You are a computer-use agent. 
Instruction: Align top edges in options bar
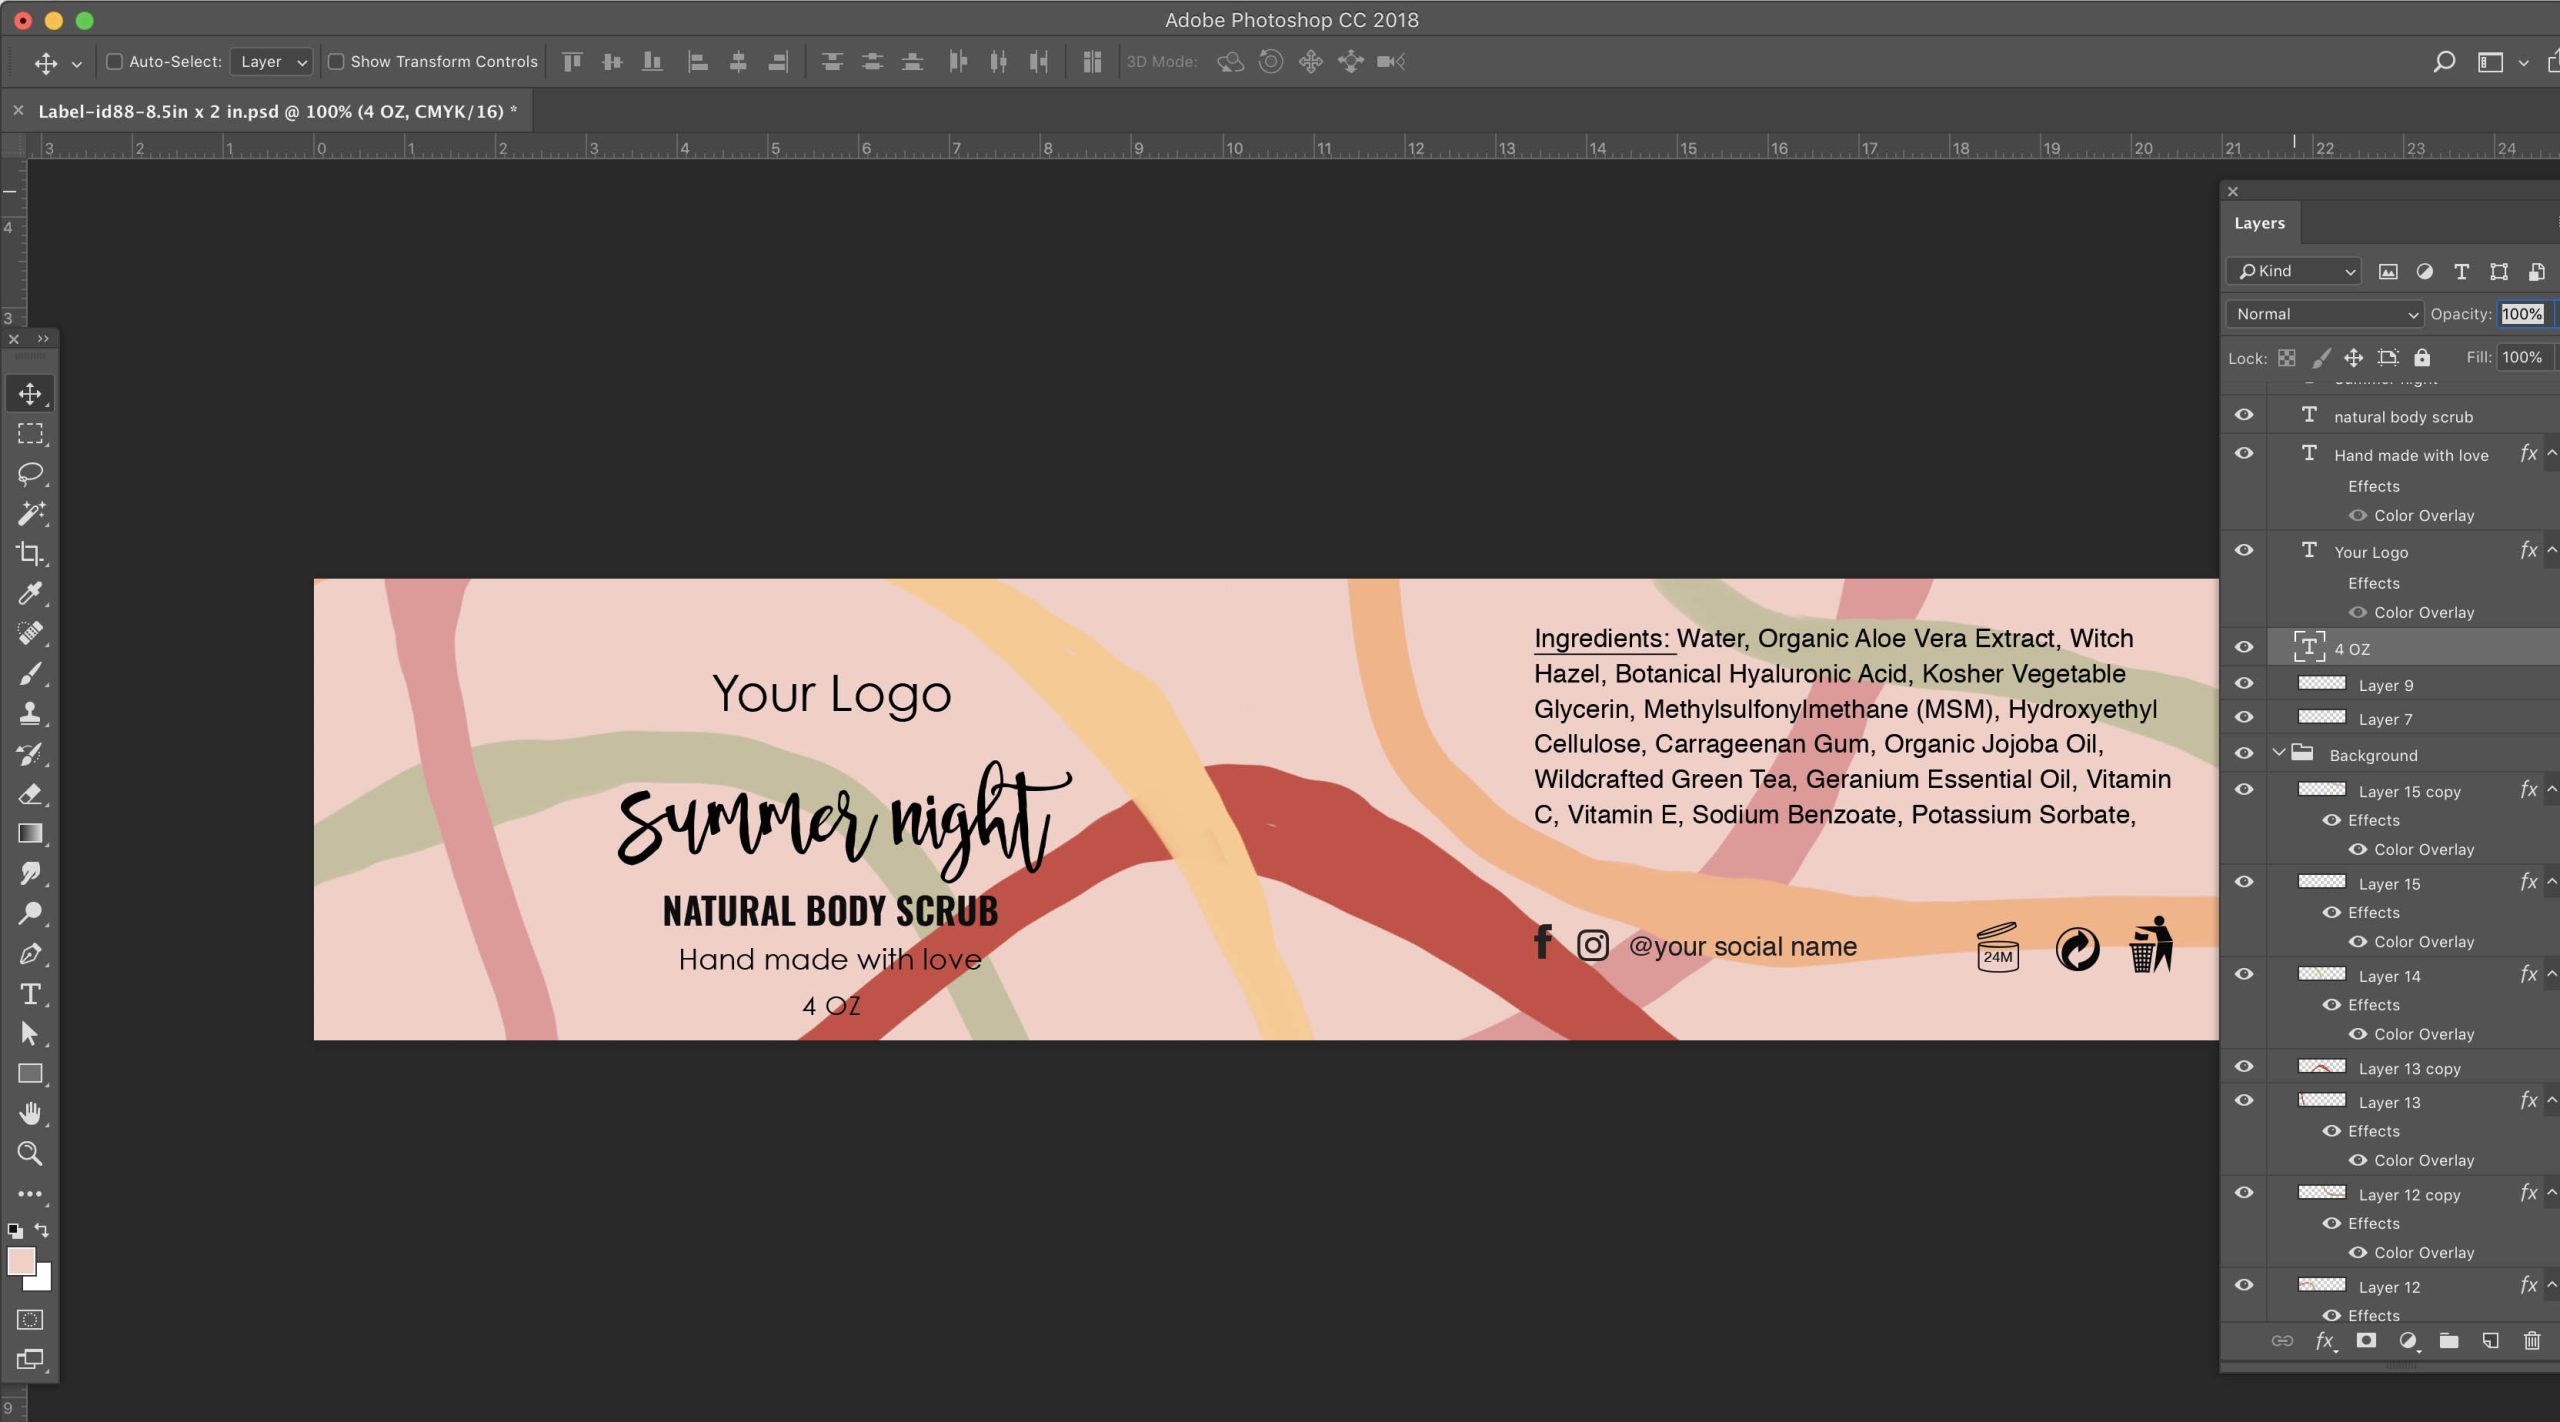(x=572, y=62)
